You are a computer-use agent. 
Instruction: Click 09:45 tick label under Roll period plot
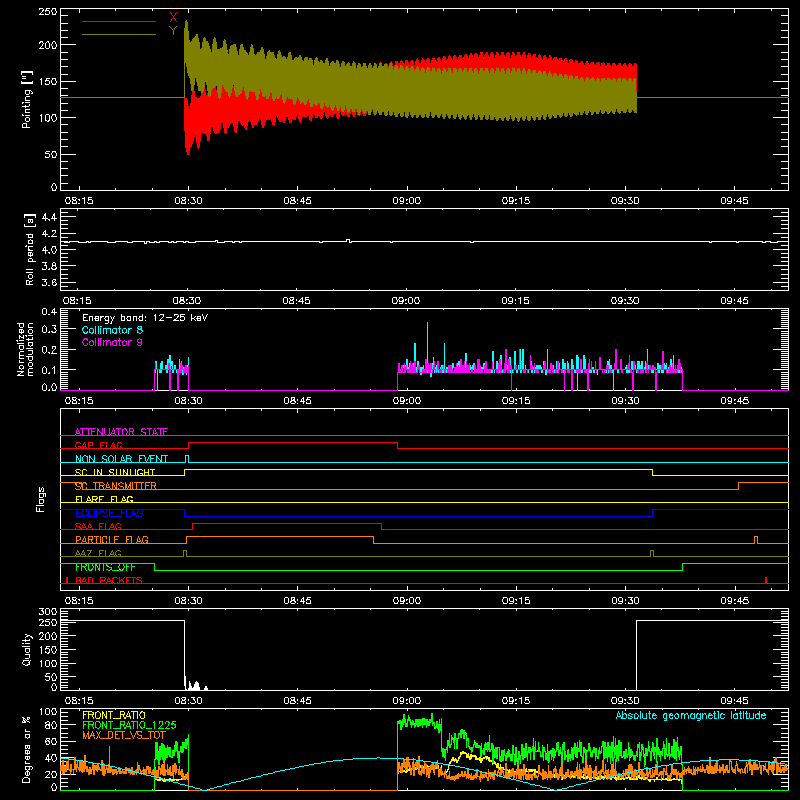[734, 301]
